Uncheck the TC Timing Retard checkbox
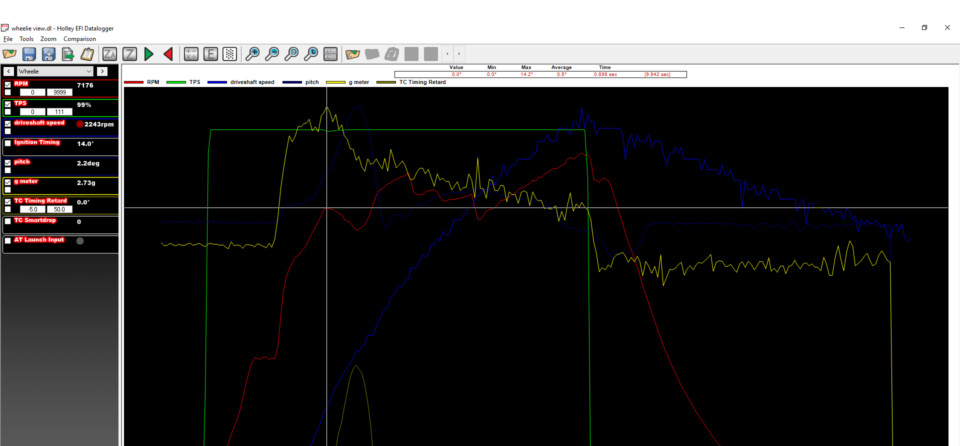The image size is (960, 446). click(x=8, y=202)
